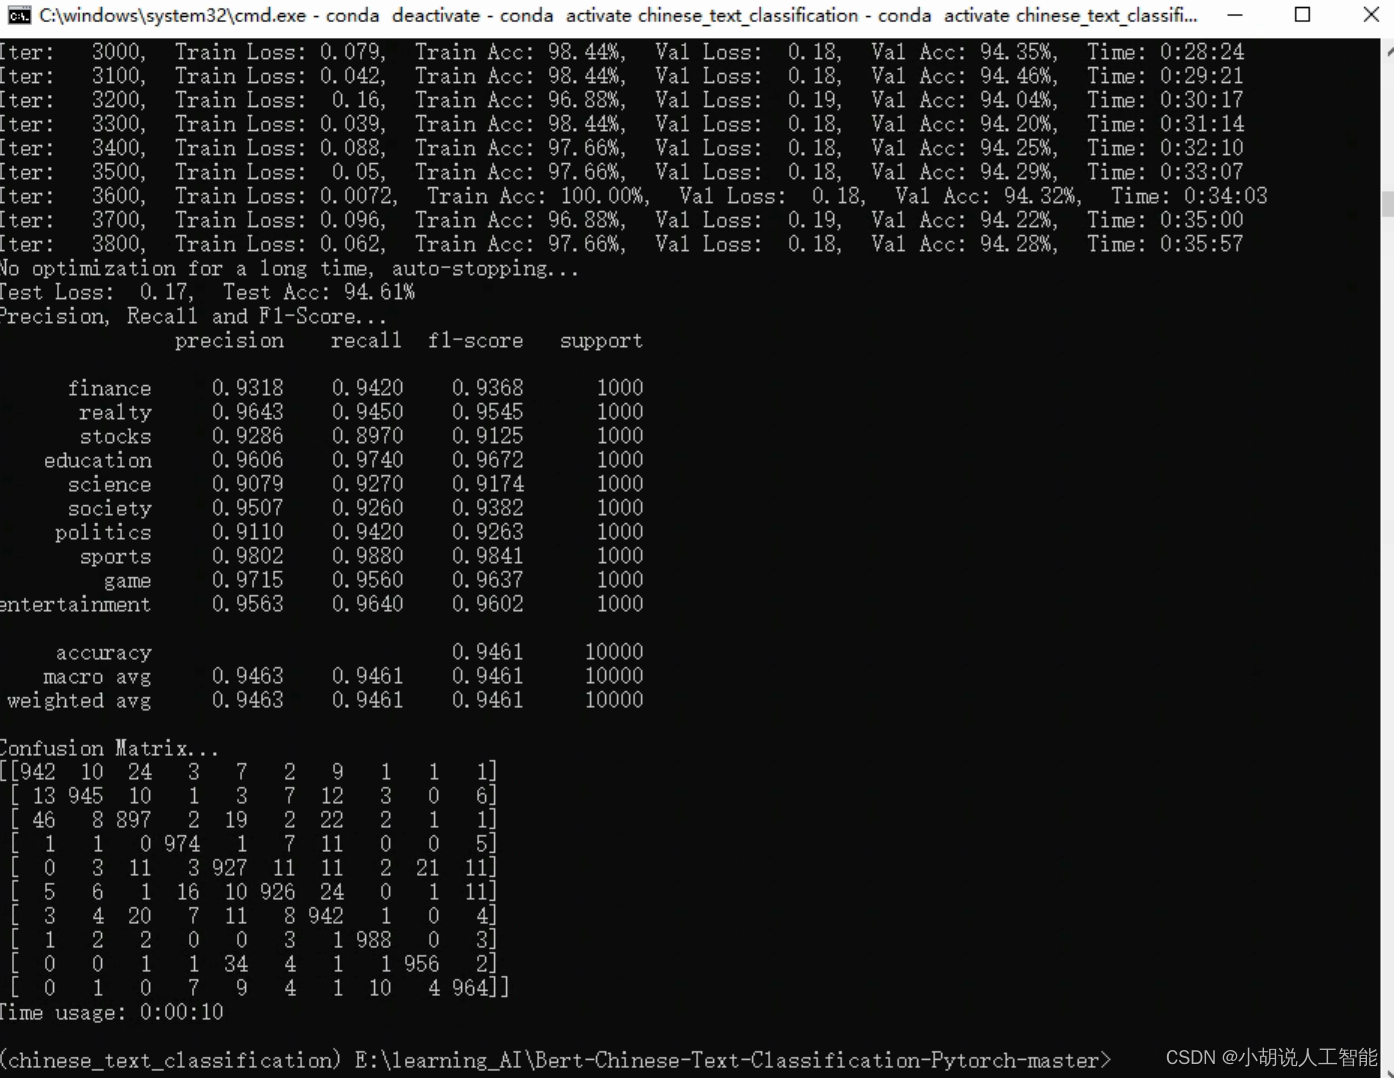Screen dimensions: 1394x1078
Task: Click the 'education' row label
Action: tap(97, 460)
